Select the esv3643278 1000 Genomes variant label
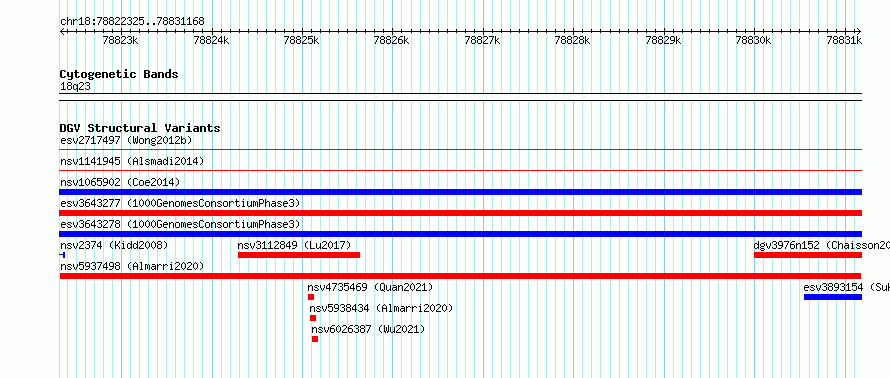Image resolution: width=890 pixels, height=378 pixels. 180,224
